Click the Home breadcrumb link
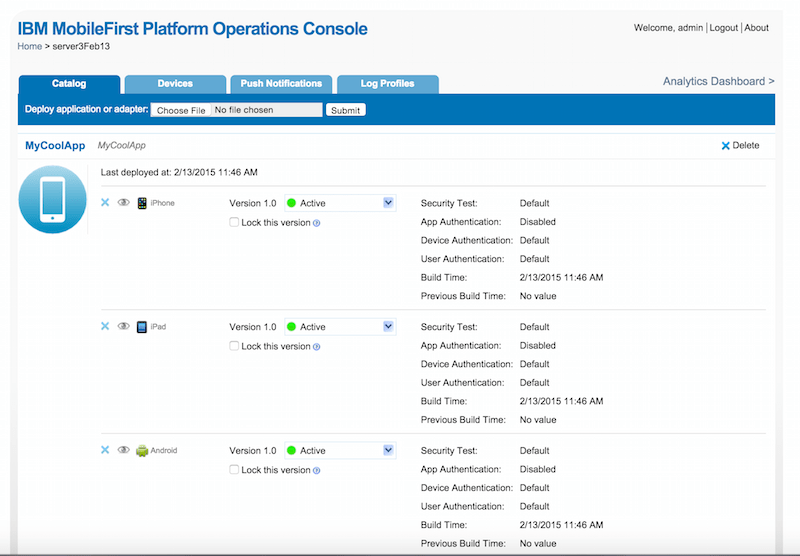The image size is (800, 556). 30,46
